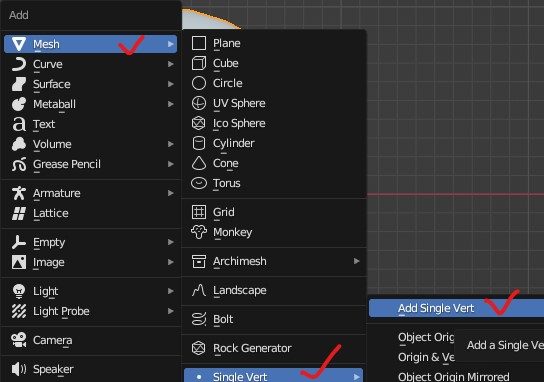Add a Torus mesh

(x=274, y=183)
